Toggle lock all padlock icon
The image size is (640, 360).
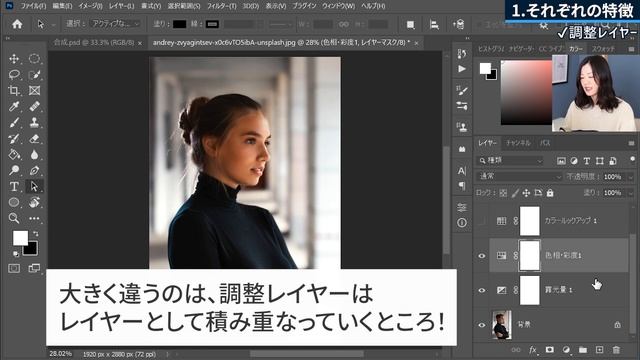click(550, 193)
